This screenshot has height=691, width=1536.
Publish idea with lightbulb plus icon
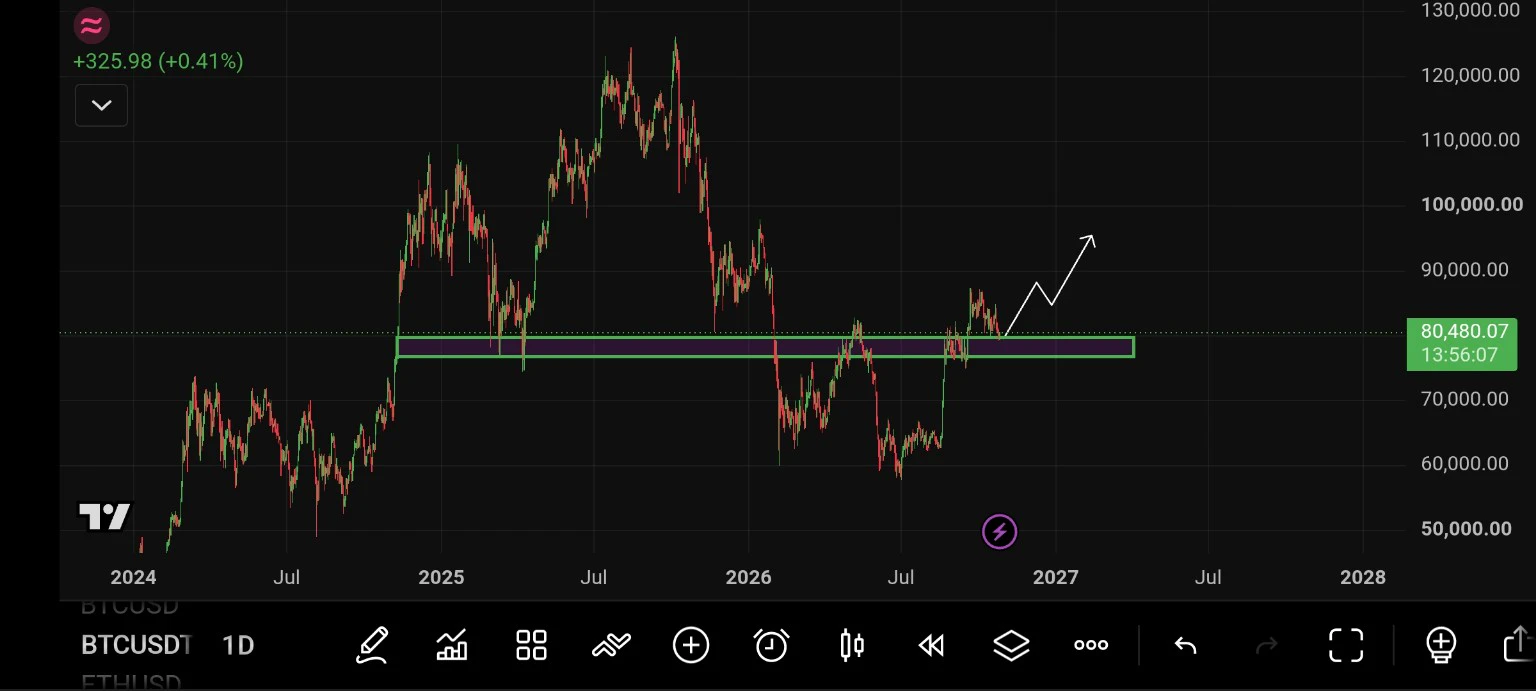click(x=1441, y=643)
